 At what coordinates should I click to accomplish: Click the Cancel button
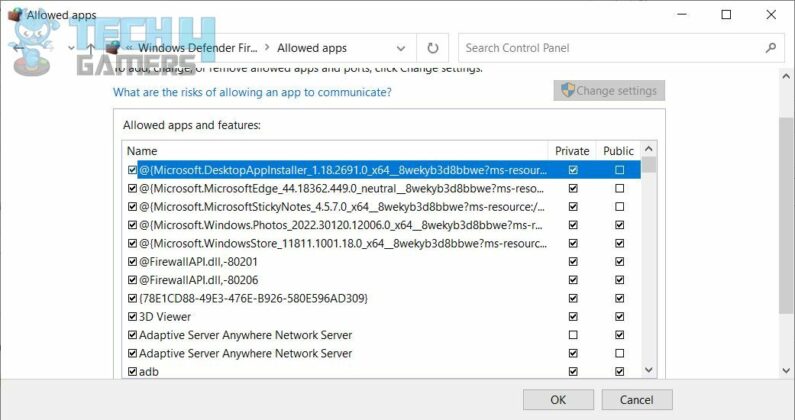click(637, 400)
